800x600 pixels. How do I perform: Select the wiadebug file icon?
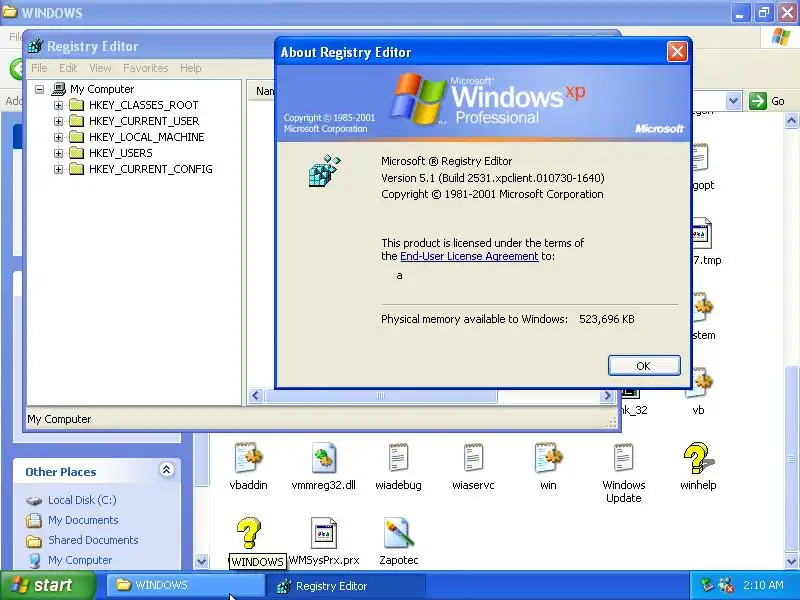[x=398, y=457]
